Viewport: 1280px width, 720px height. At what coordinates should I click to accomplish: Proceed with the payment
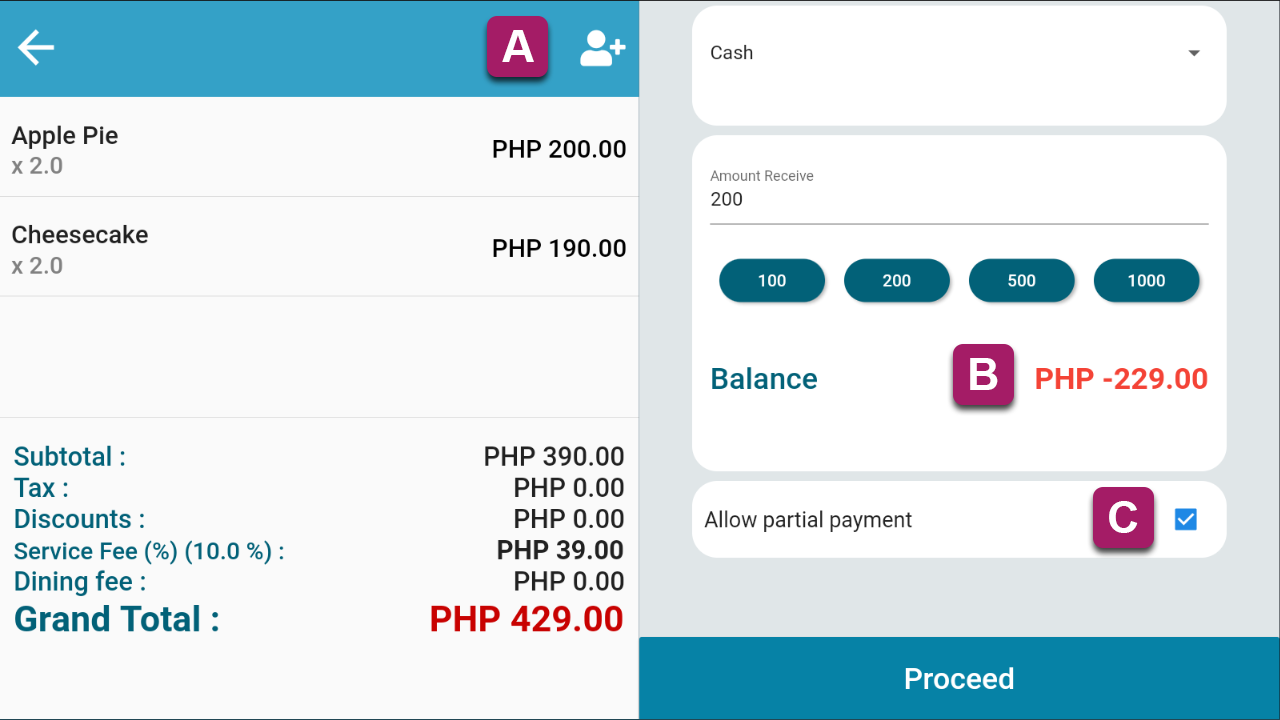(959, 679)
